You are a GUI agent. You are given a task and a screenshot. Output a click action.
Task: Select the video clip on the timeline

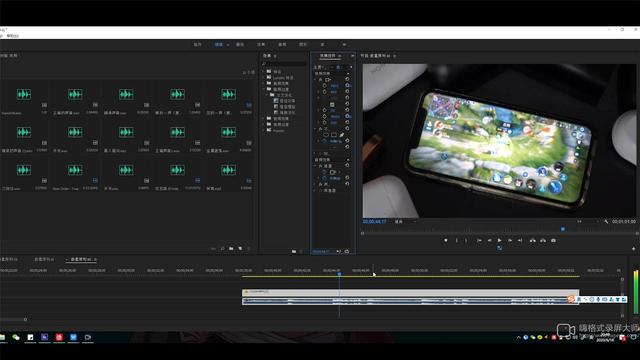tap(410, 292)
